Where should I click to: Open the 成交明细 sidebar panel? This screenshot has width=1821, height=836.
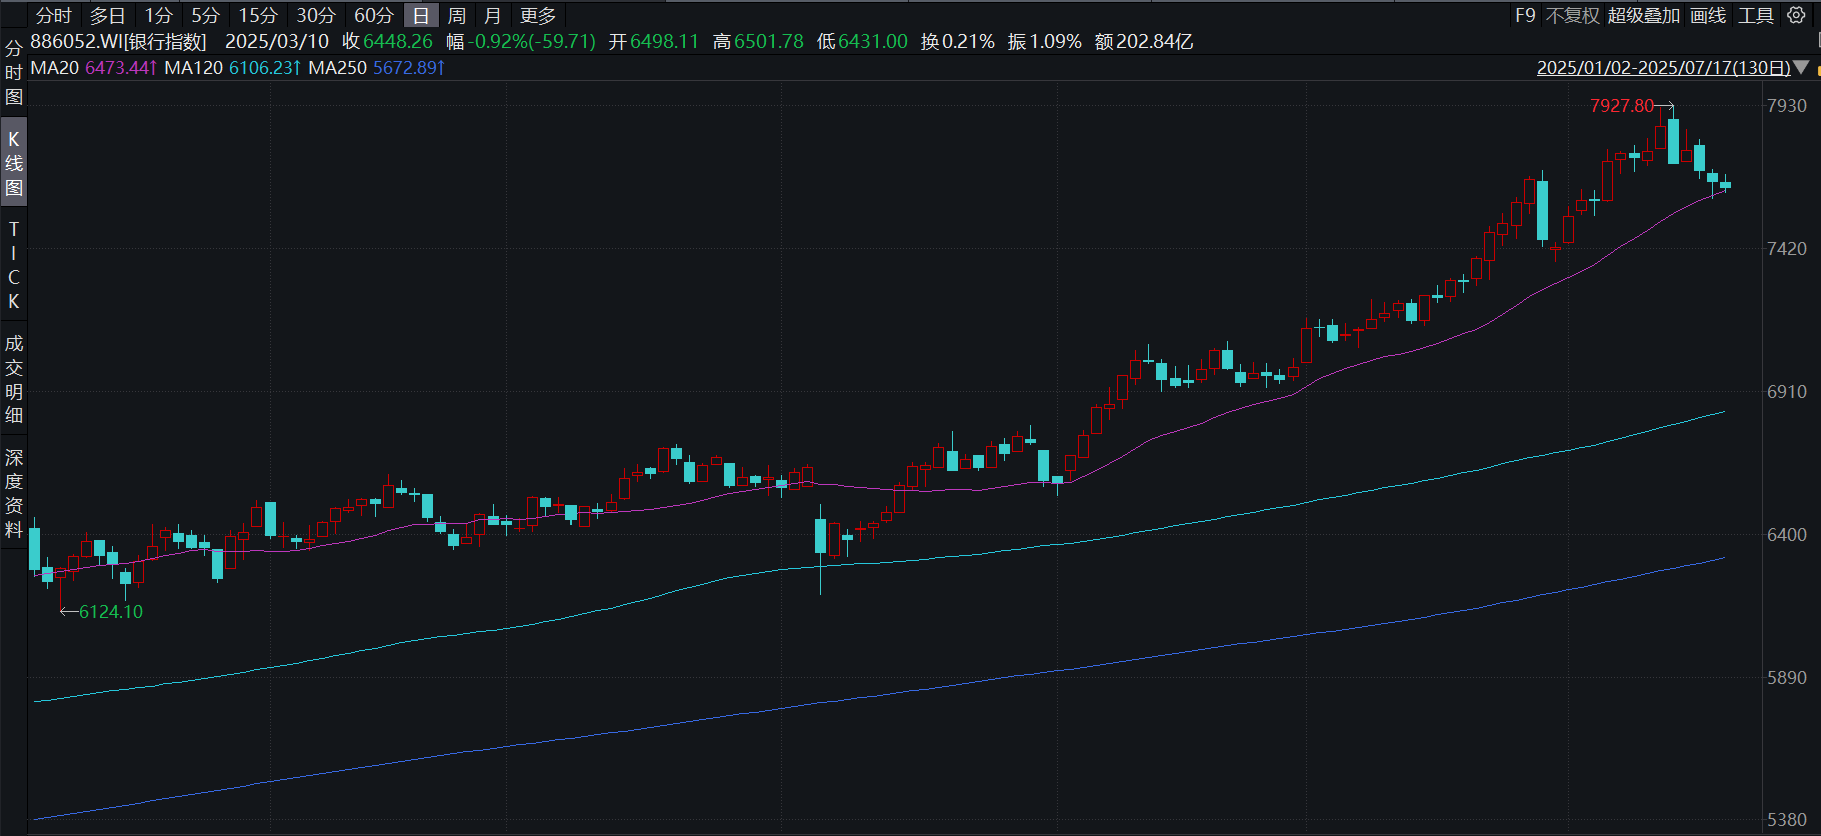[x=14, y=379]
